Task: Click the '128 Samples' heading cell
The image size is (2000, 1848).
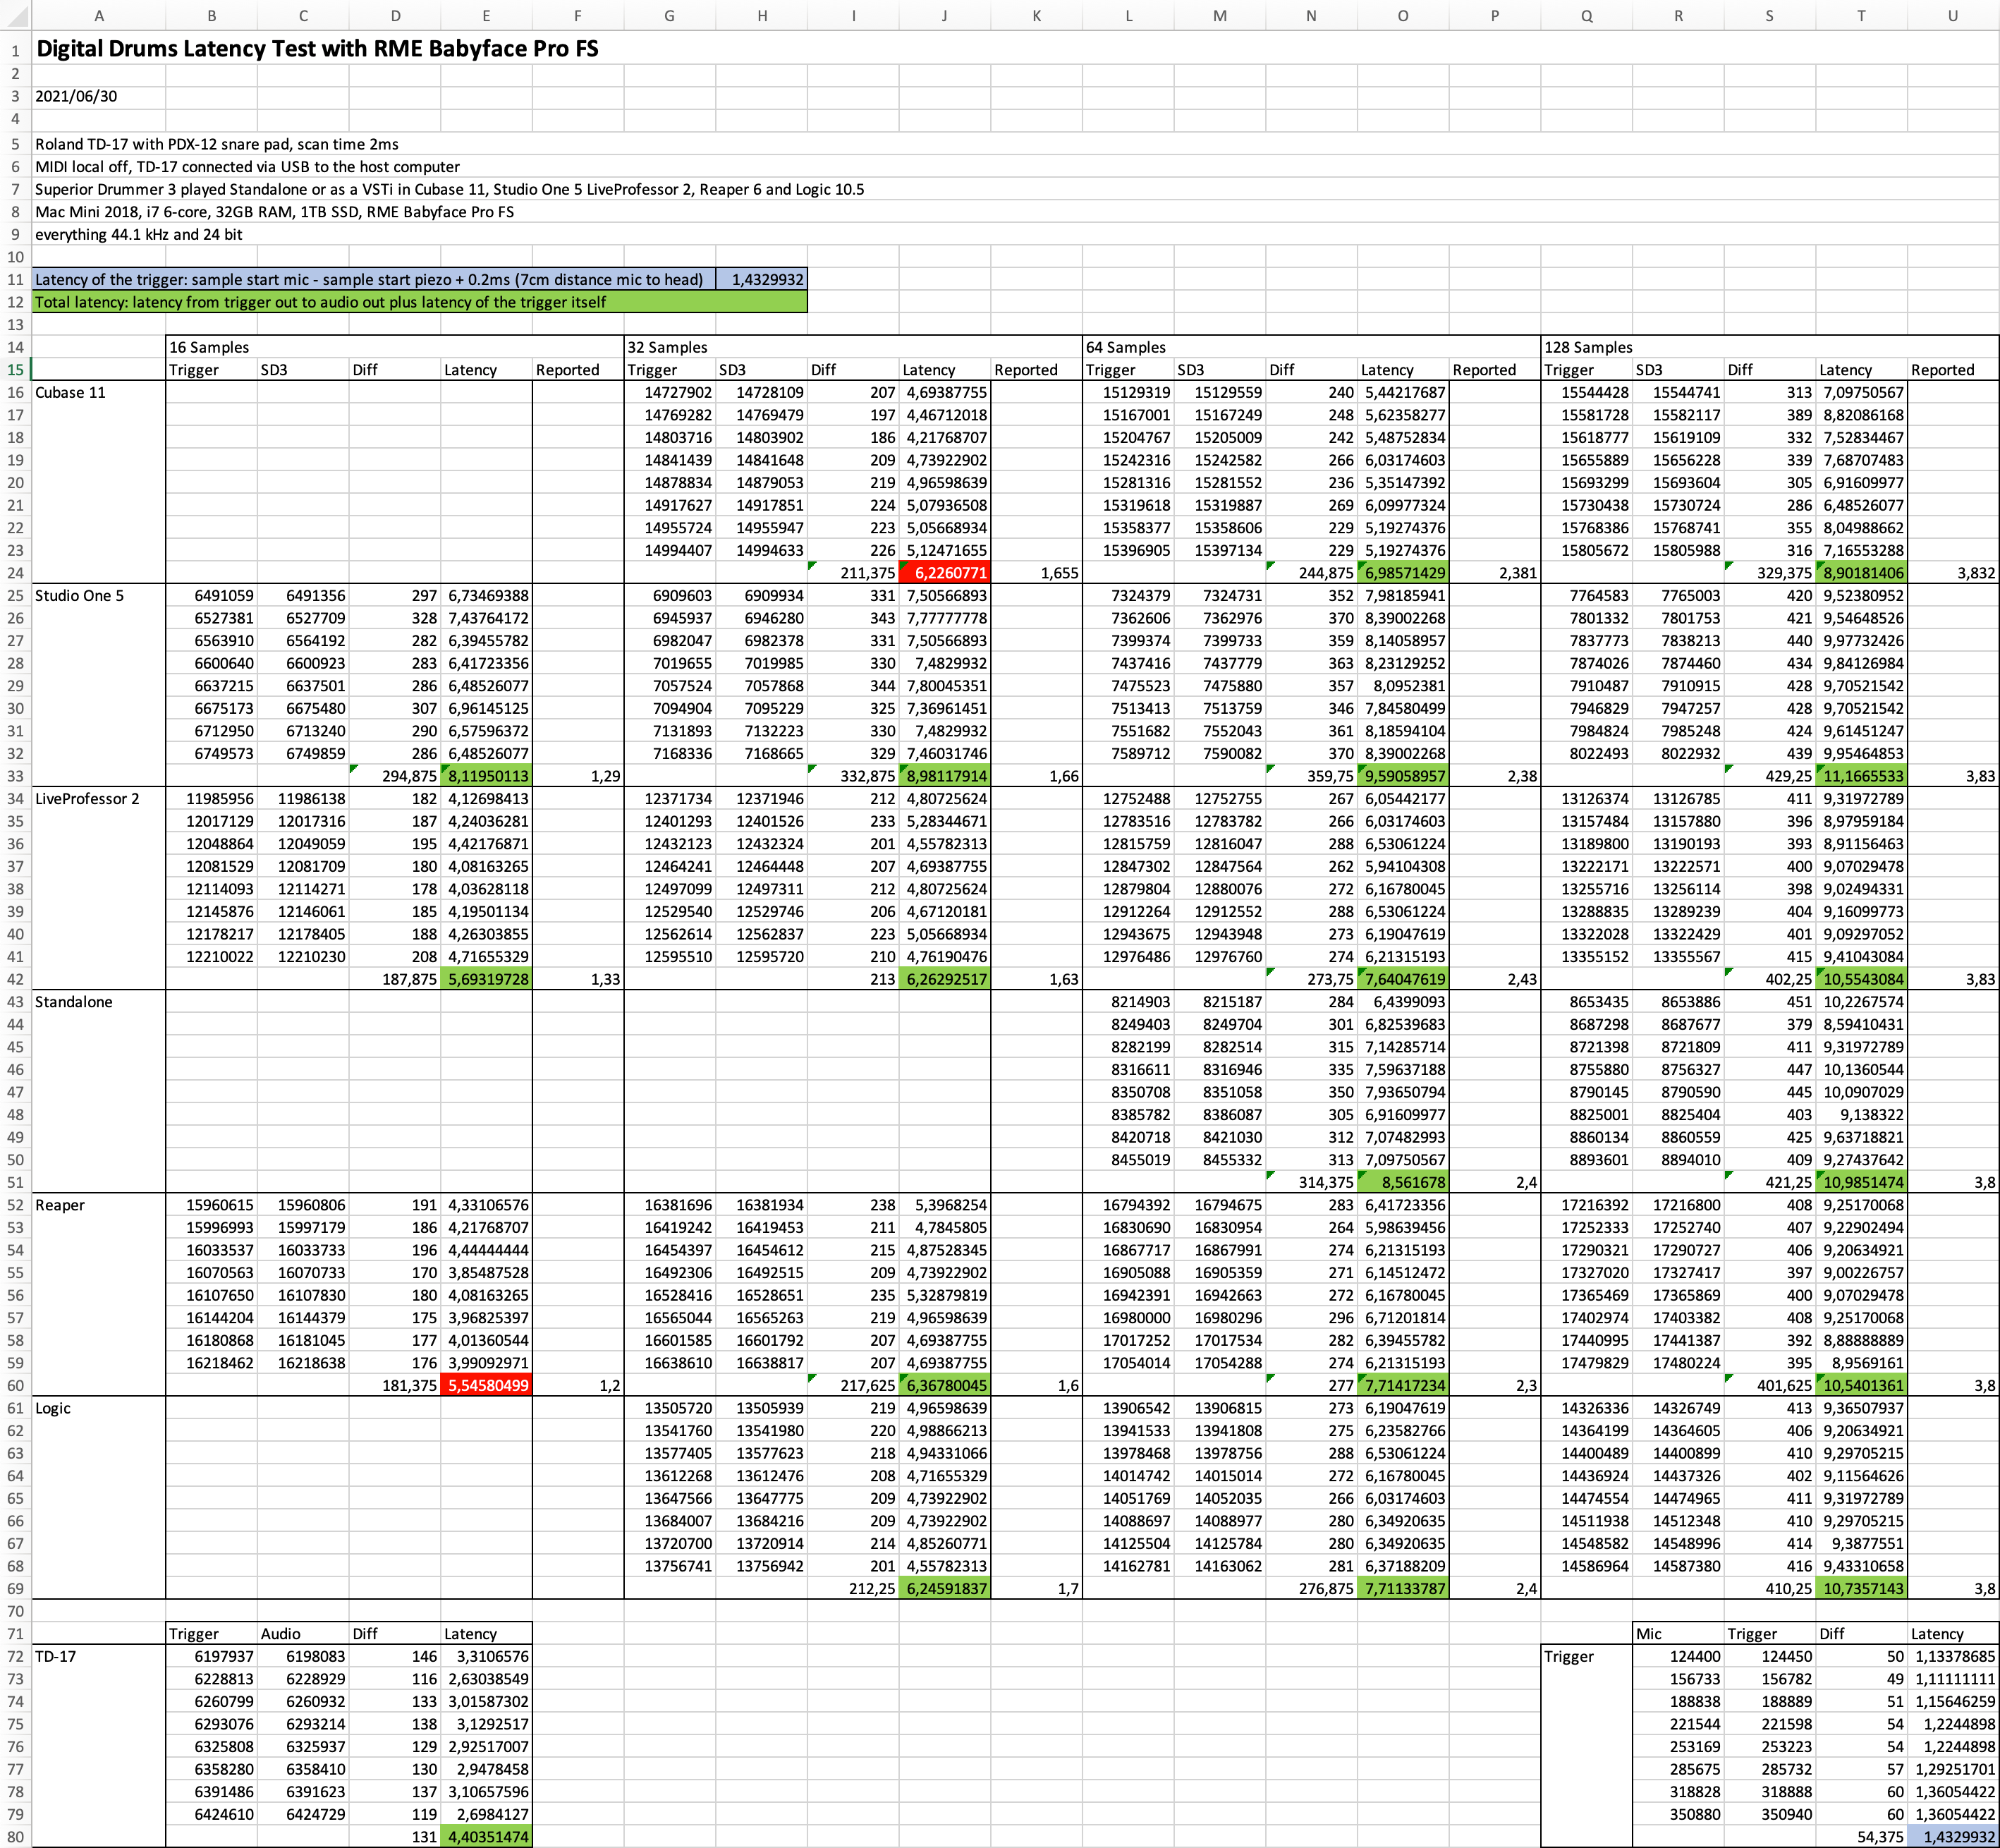Action: tap(1588, 347)
